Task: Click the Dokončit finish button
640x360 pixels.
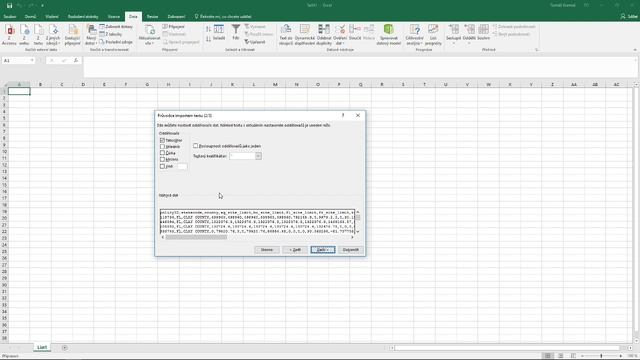Action: point(351,250)
